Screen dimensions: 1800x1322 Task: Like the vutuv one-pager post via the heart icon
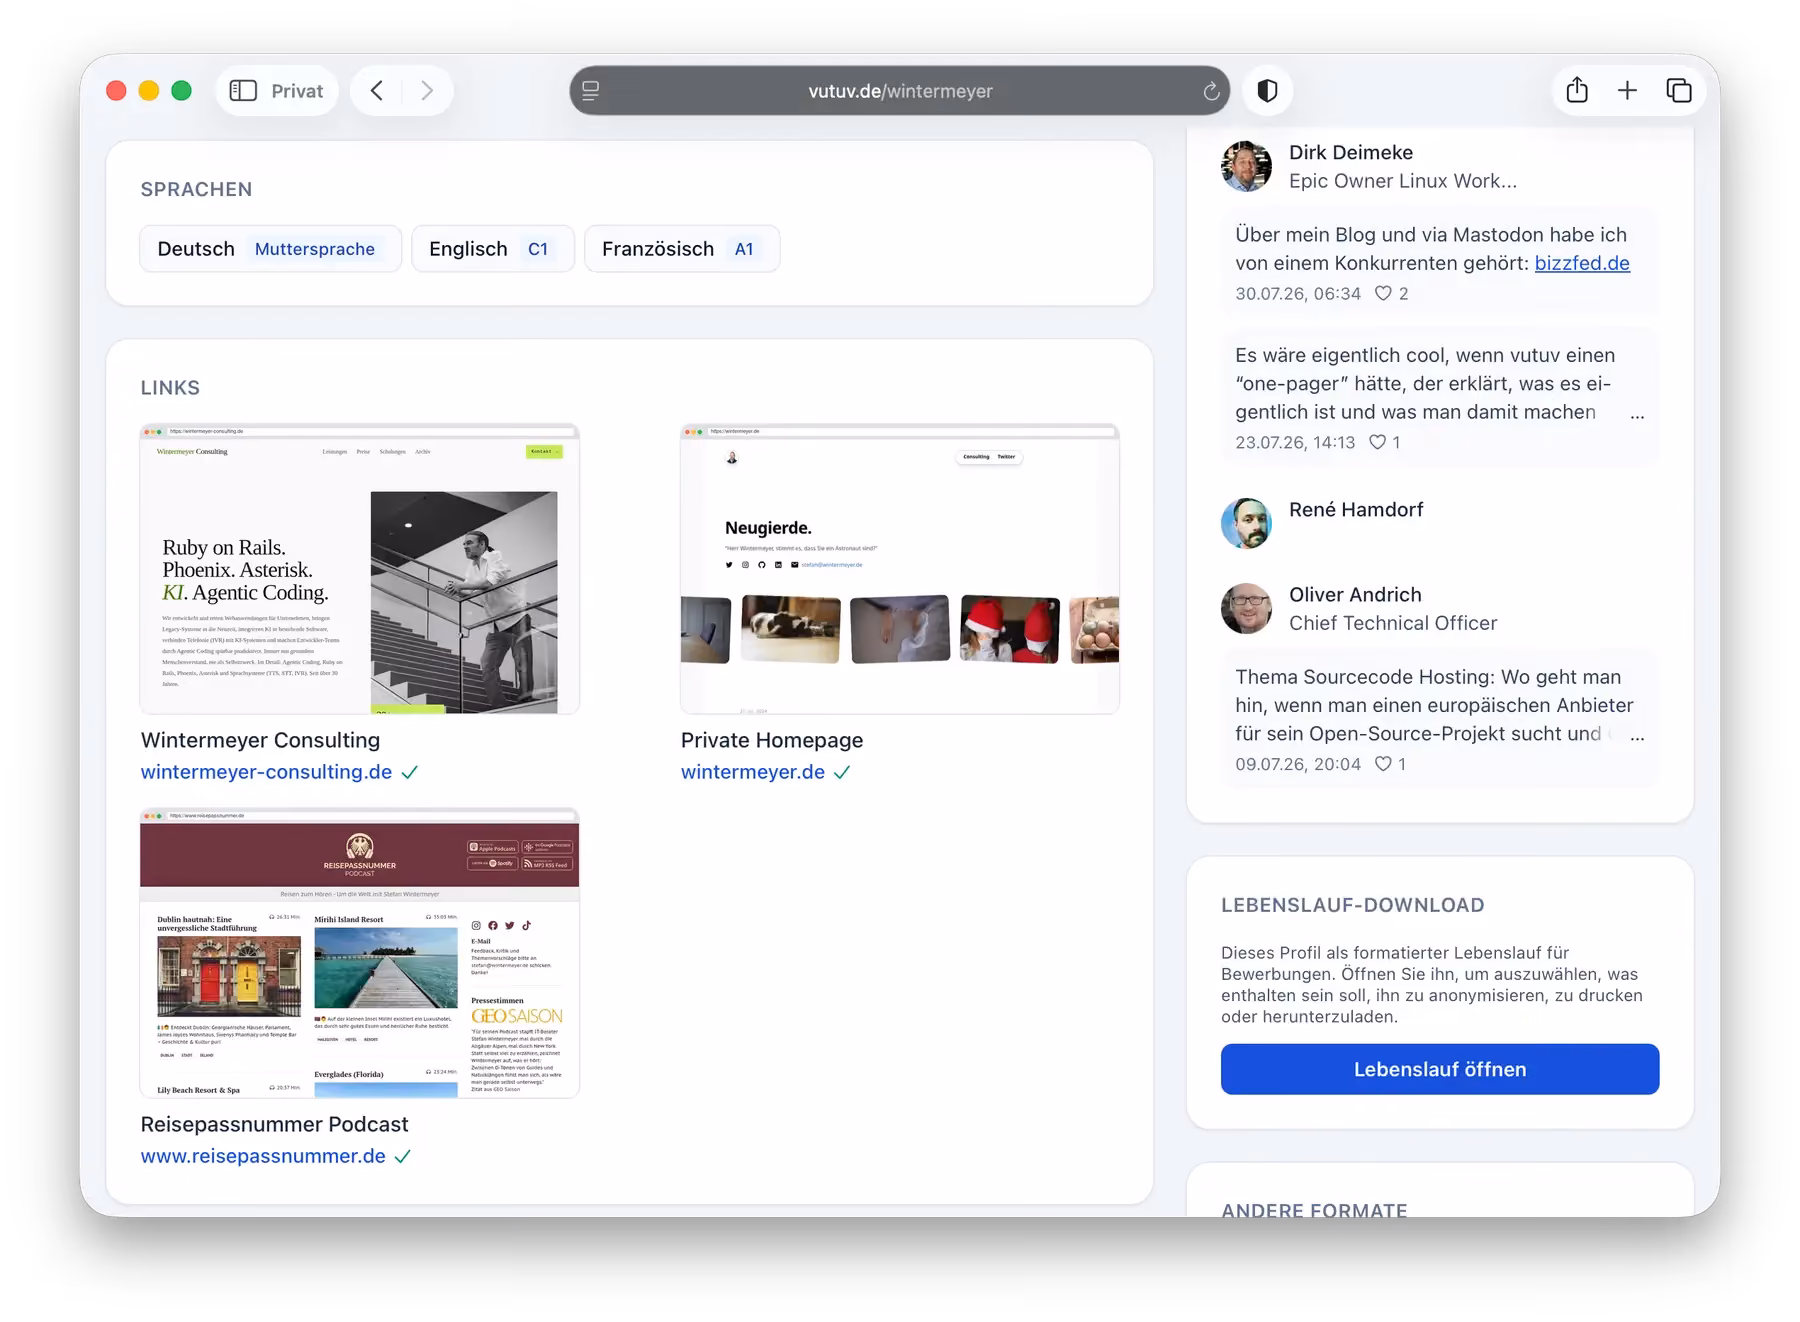[x=1377, y=442]
